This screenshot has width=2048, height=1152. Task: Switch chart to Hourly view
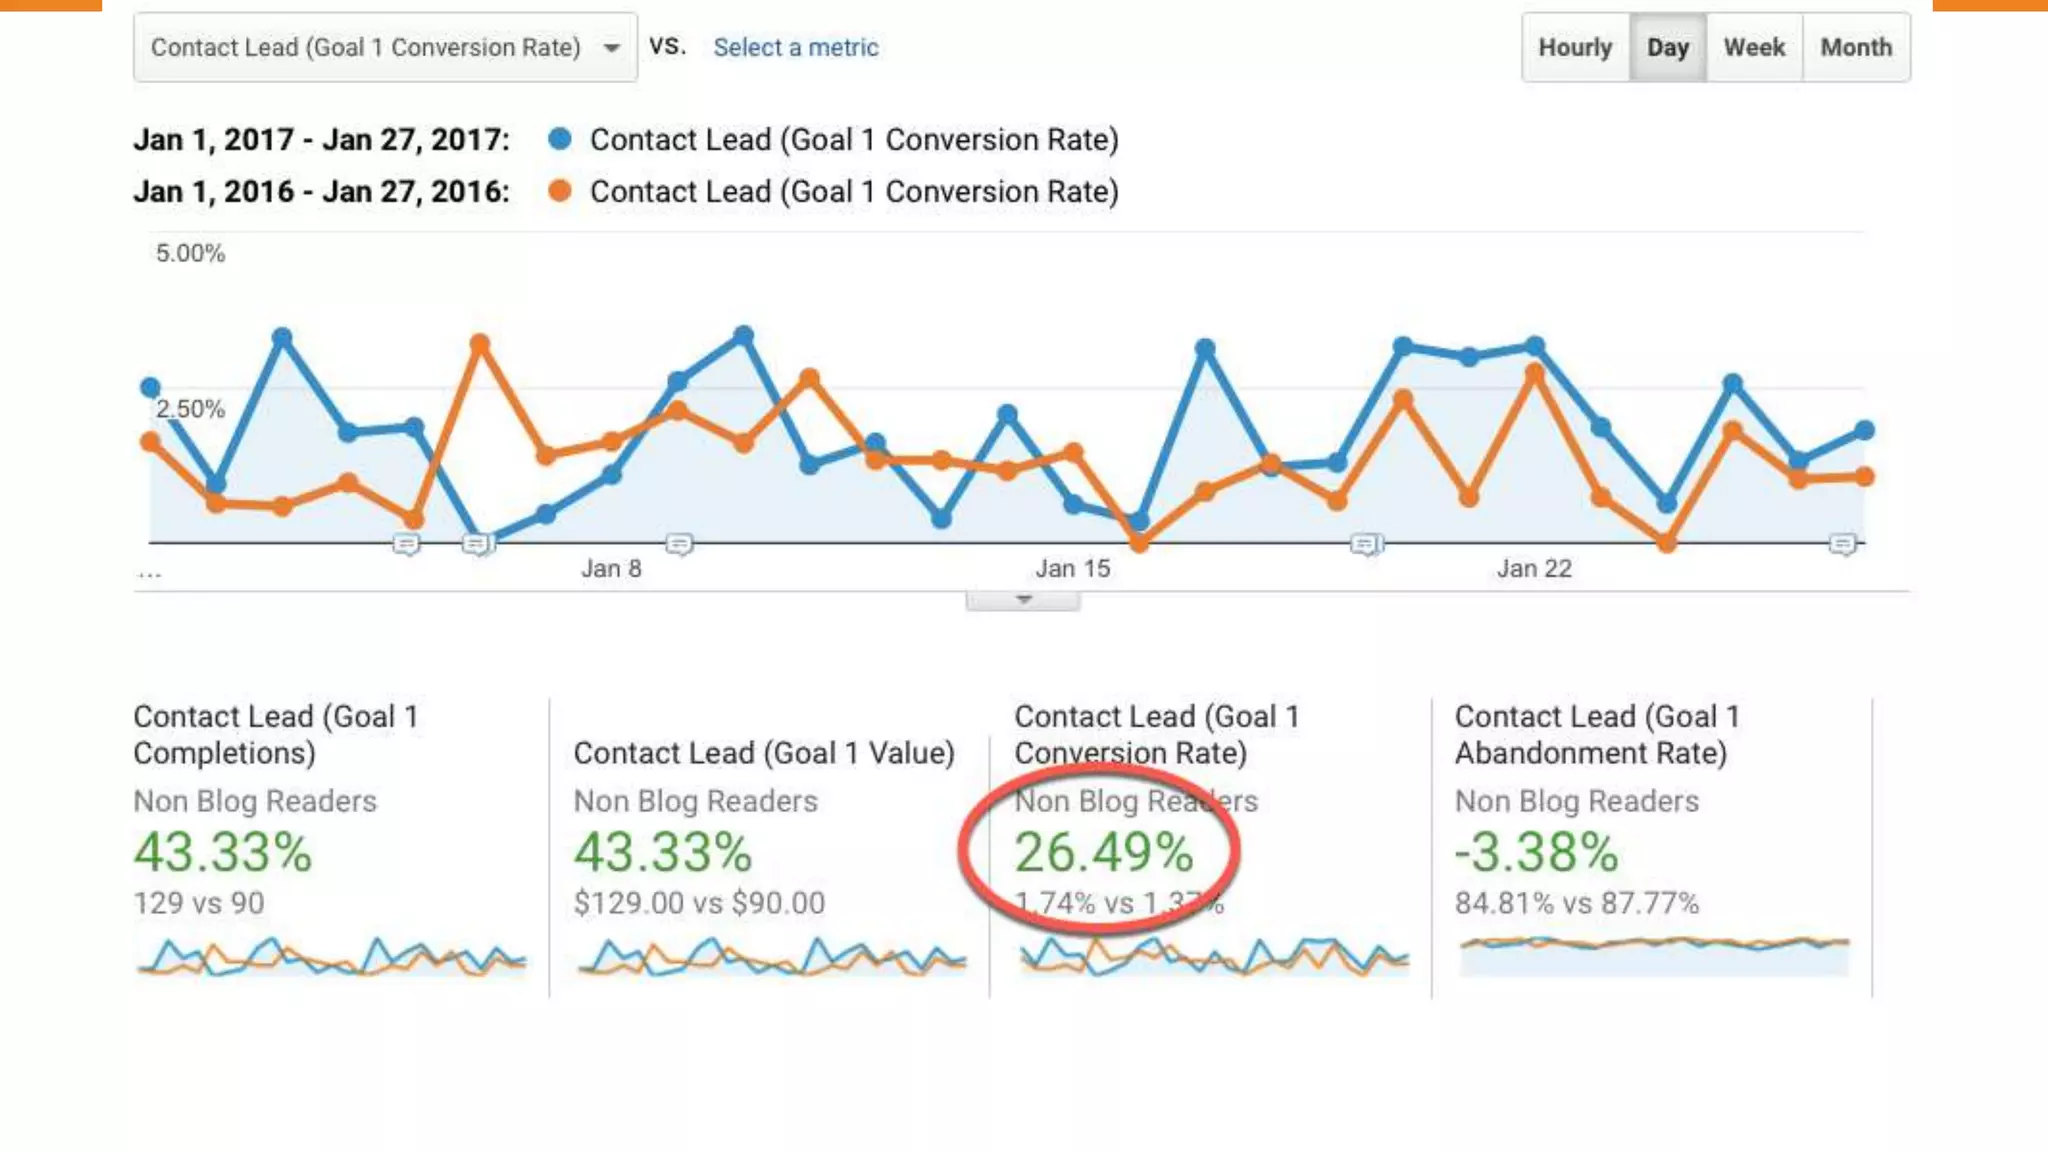[x=1575, y=47]
